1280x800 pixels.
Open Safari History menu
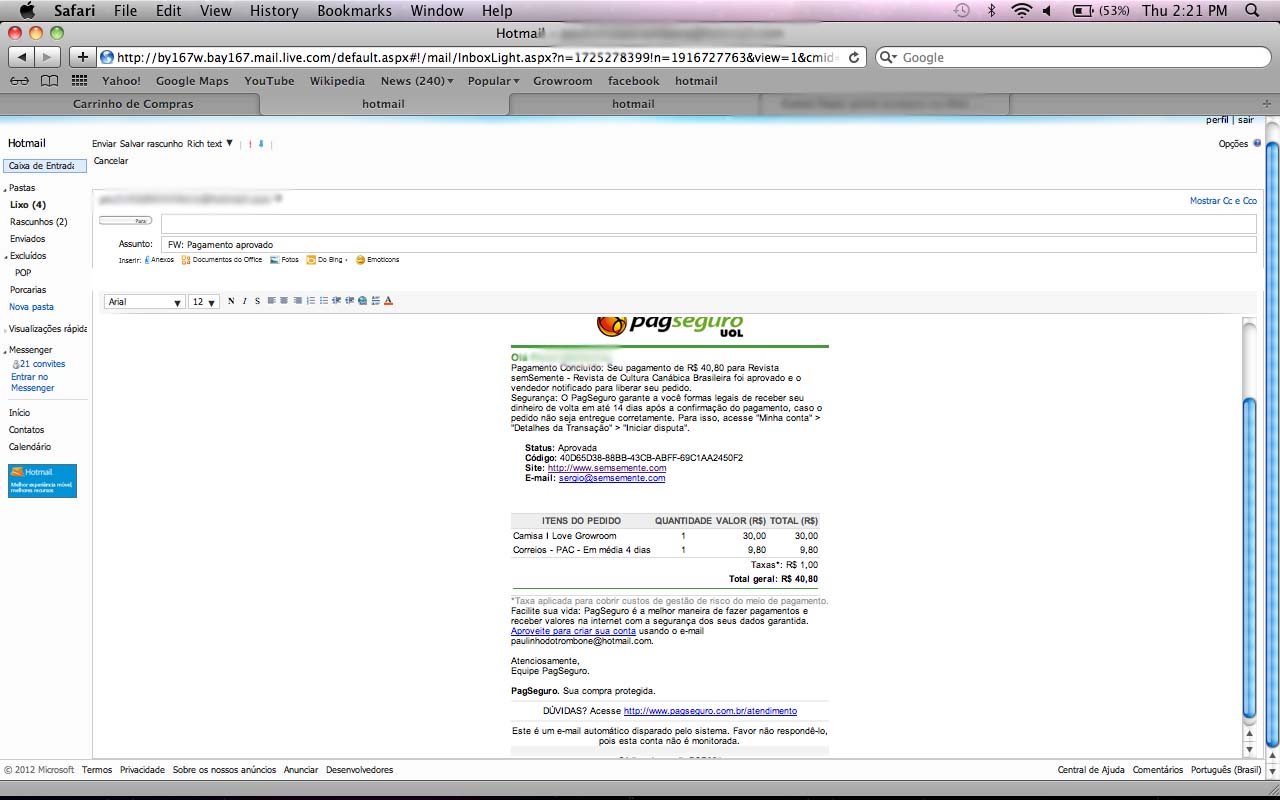pyautogui.click(x=274, y=10)
